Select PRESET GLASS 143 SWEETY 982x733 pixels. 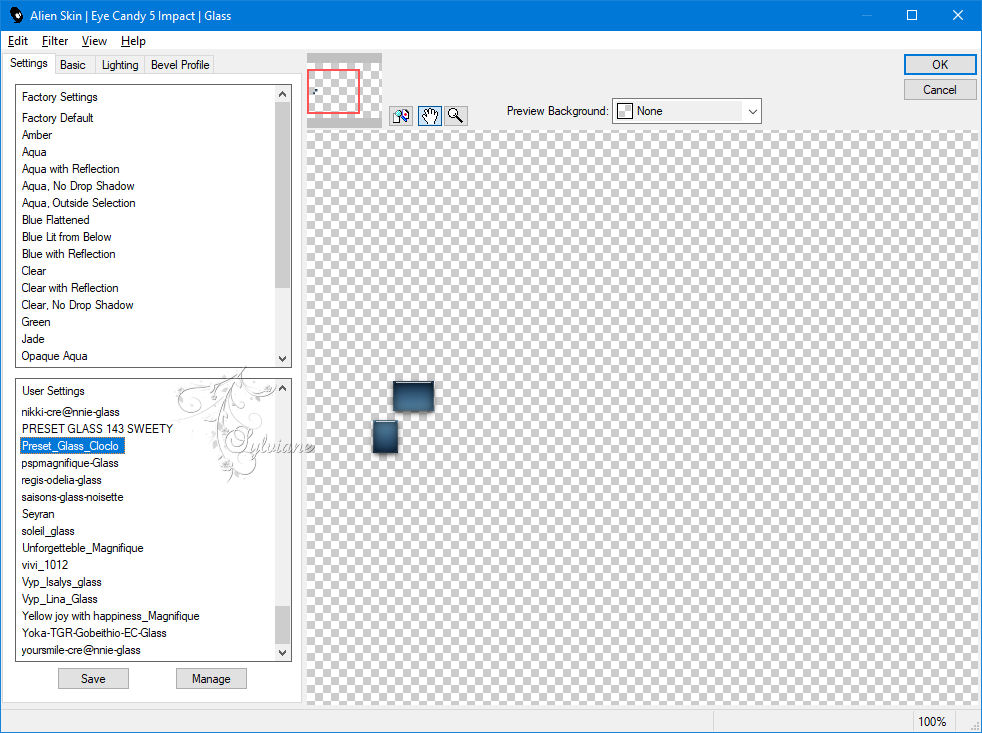pyautogui.click(x=97, y=429)
